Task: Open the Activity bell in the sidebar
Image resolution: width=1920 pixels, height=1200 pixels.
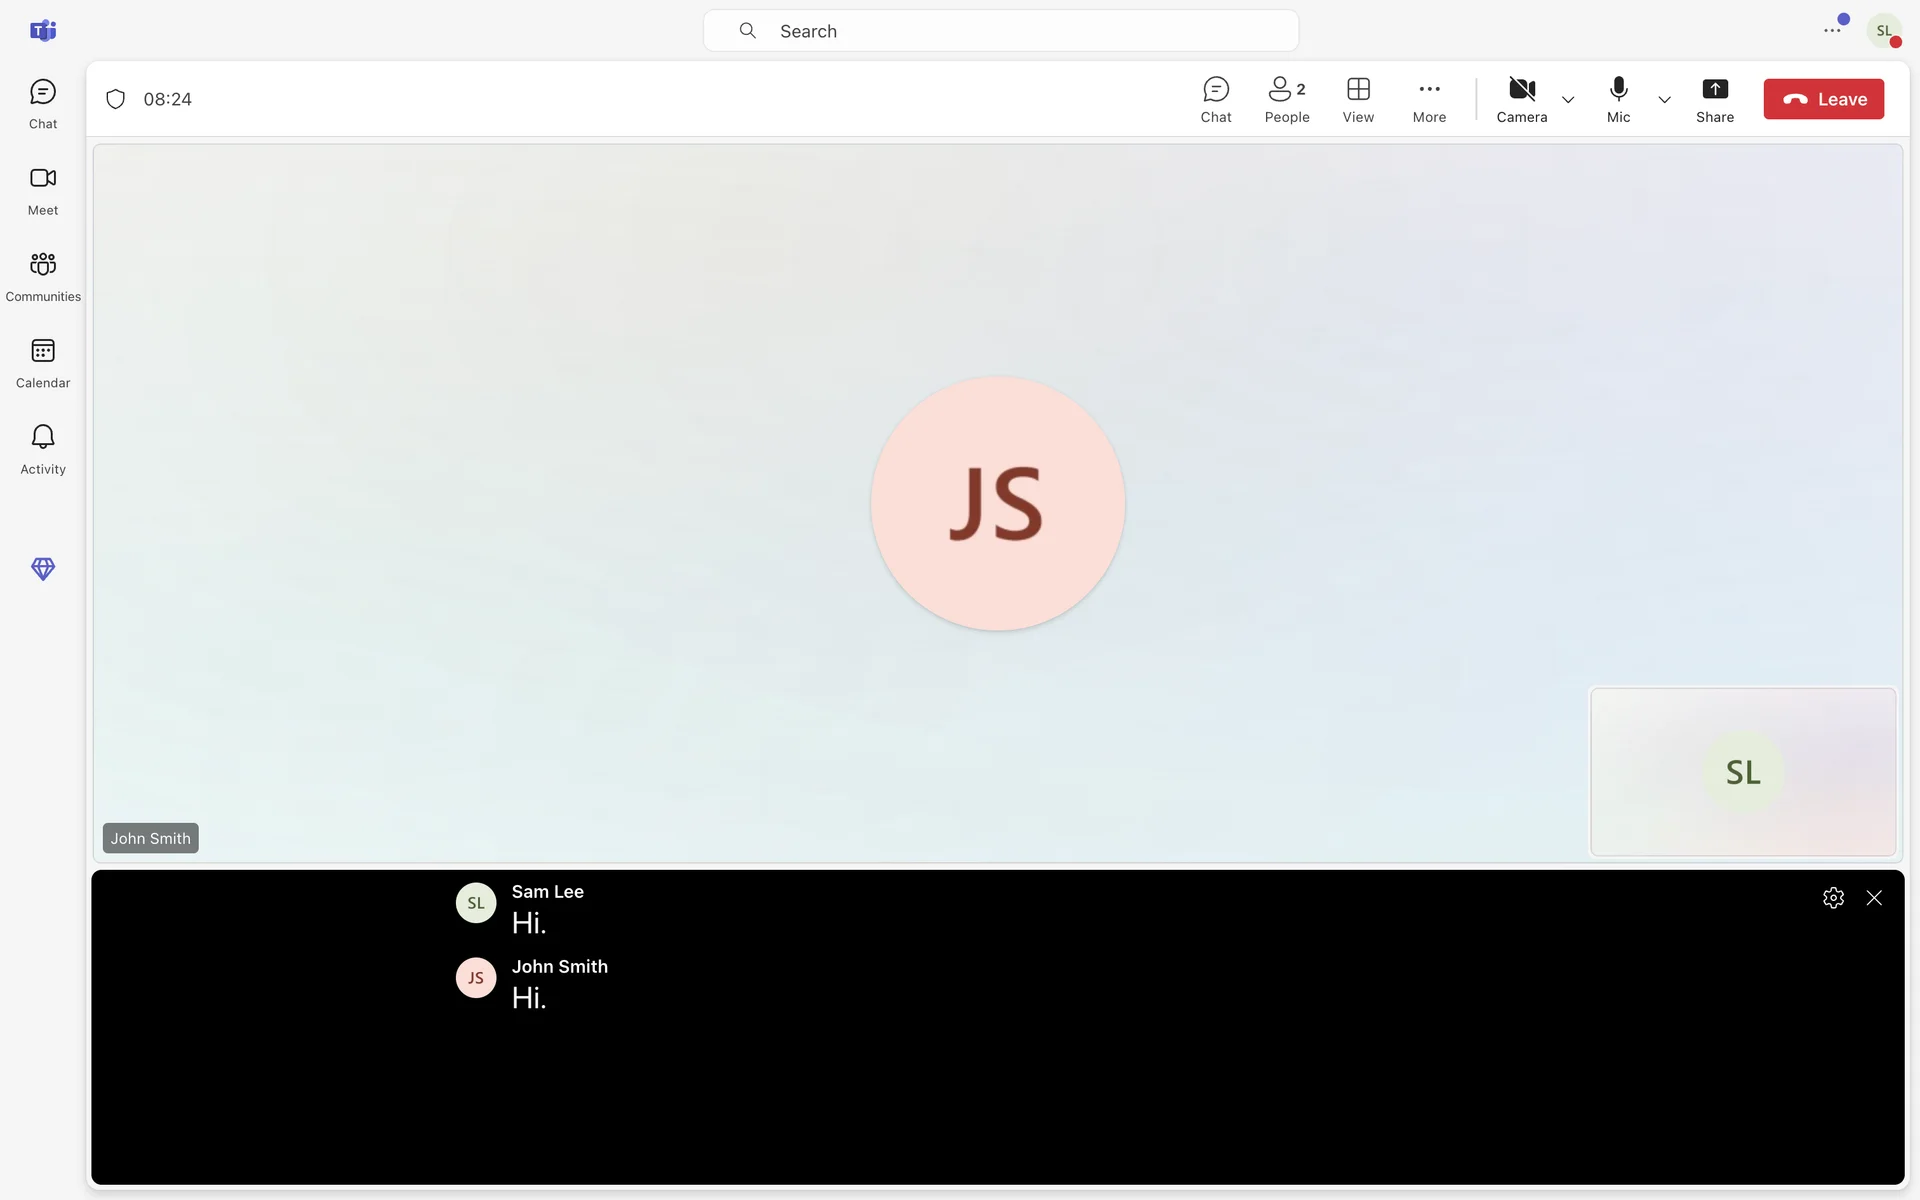Action: pos(43,448)
